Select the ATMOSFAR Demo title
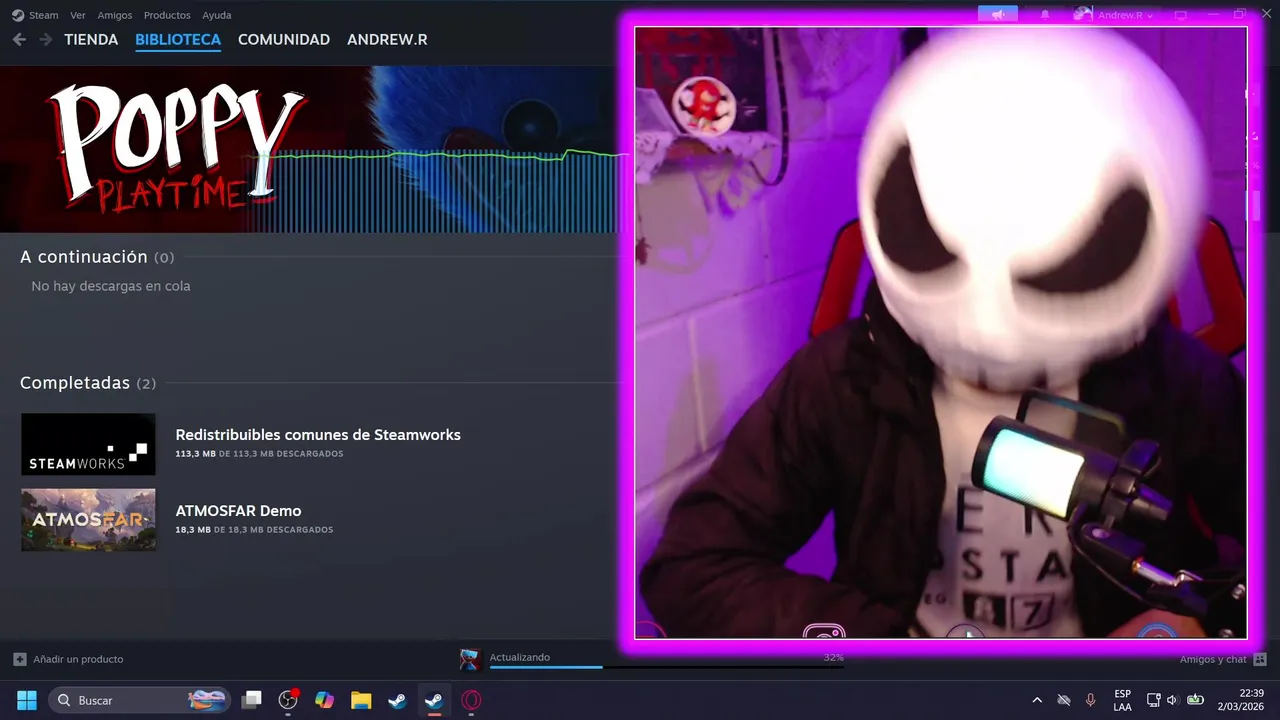The height and width of the screenshot is (720, 1280). [x=238, y=511]
